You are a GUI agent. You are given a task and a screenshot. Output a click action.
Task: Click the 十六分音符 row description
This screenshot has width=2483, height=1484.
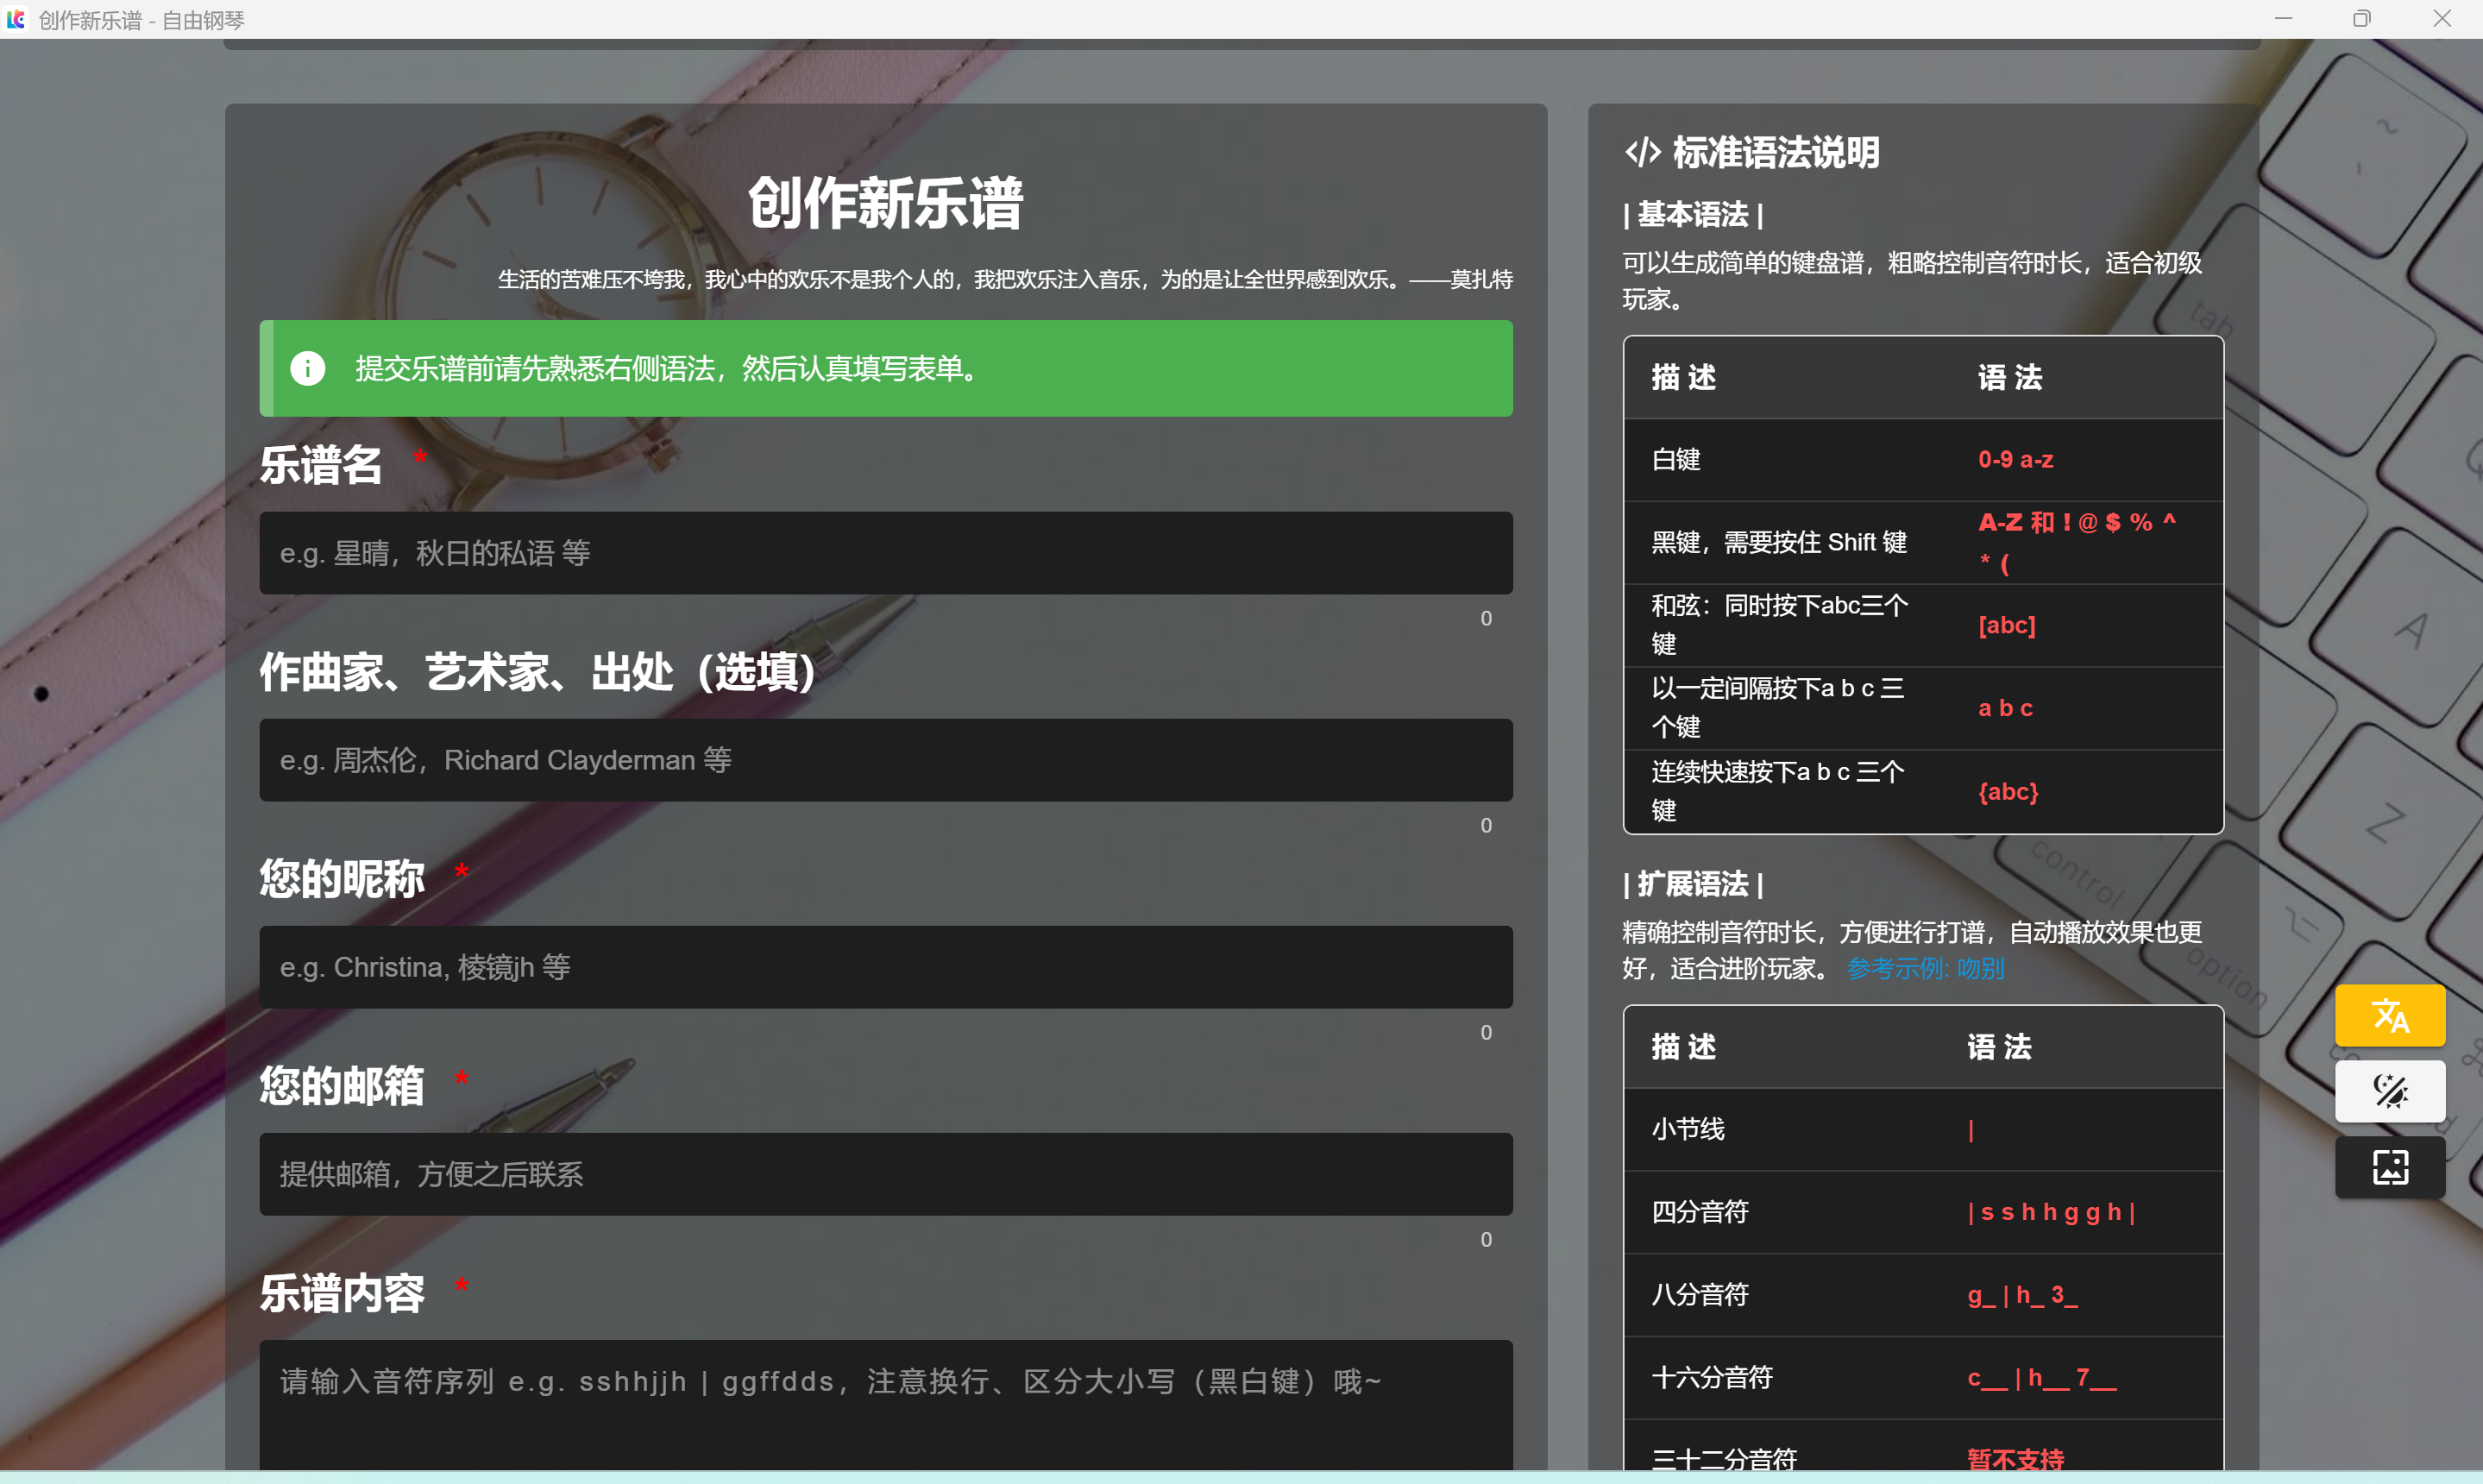tap(1712, 1378)
